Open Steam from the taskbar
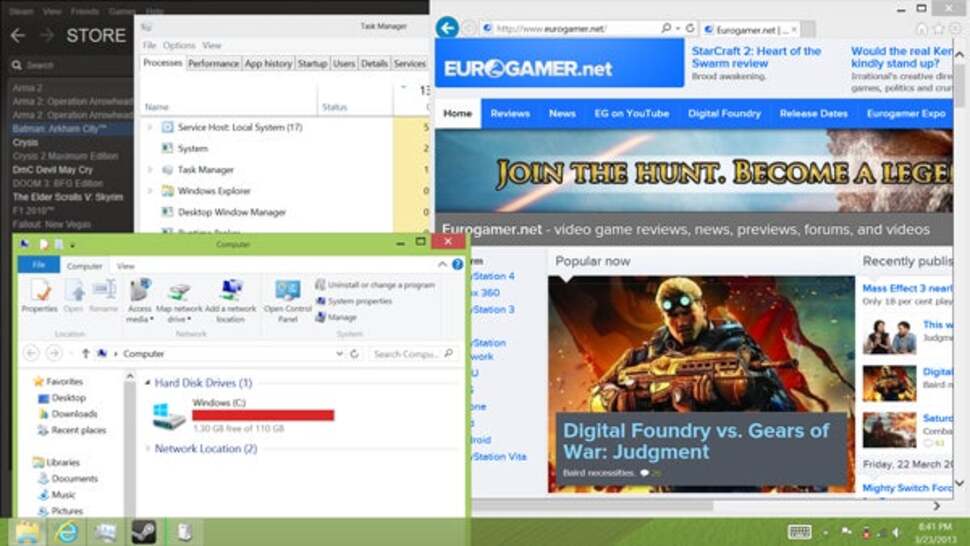970x546 pixels. pos(144,532)
